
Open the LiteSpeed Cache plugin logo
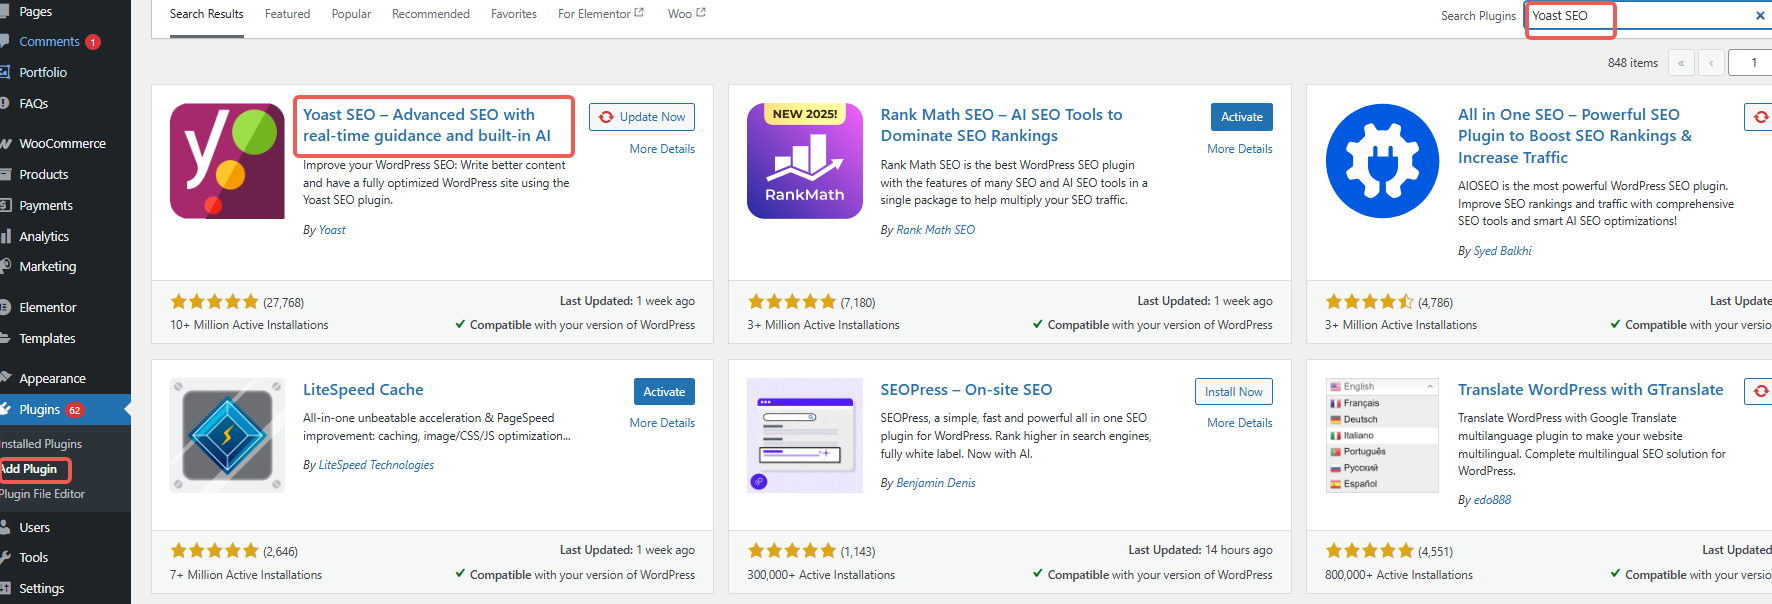[x=227, y=435]
